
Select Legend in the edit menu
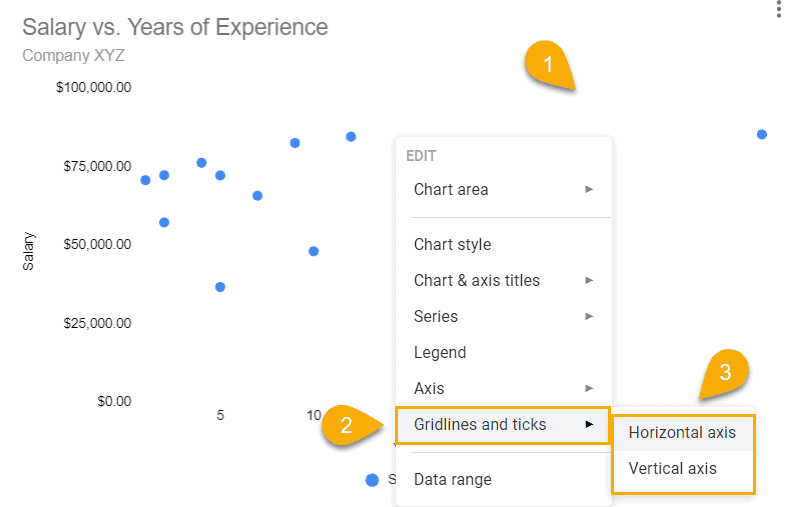[440, 352]
